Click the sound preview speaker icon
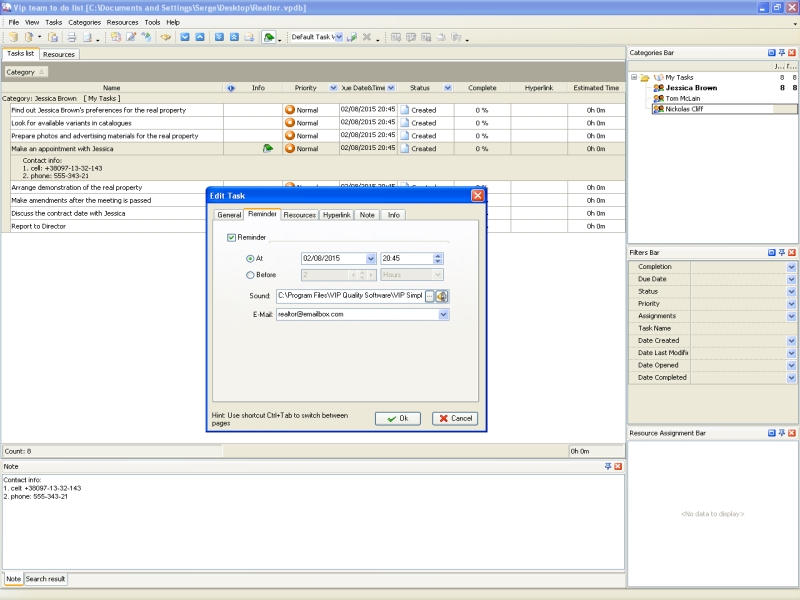Image resolution: width=800 pixels, height=600 pixels. pos(441,296)
